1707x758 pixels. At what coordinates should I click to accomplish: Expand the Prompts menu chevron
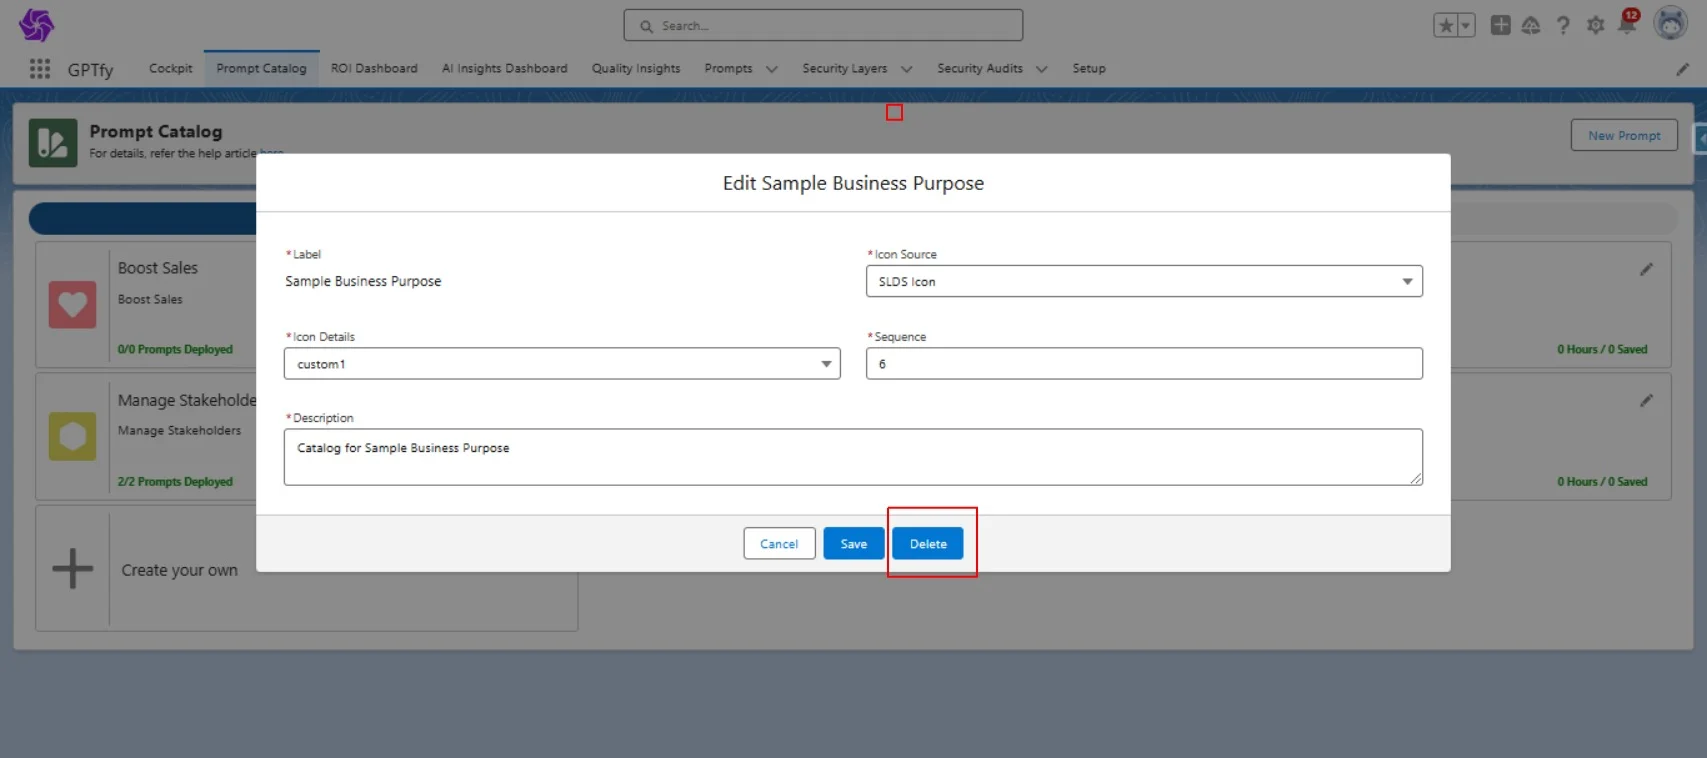pos(772,69)
